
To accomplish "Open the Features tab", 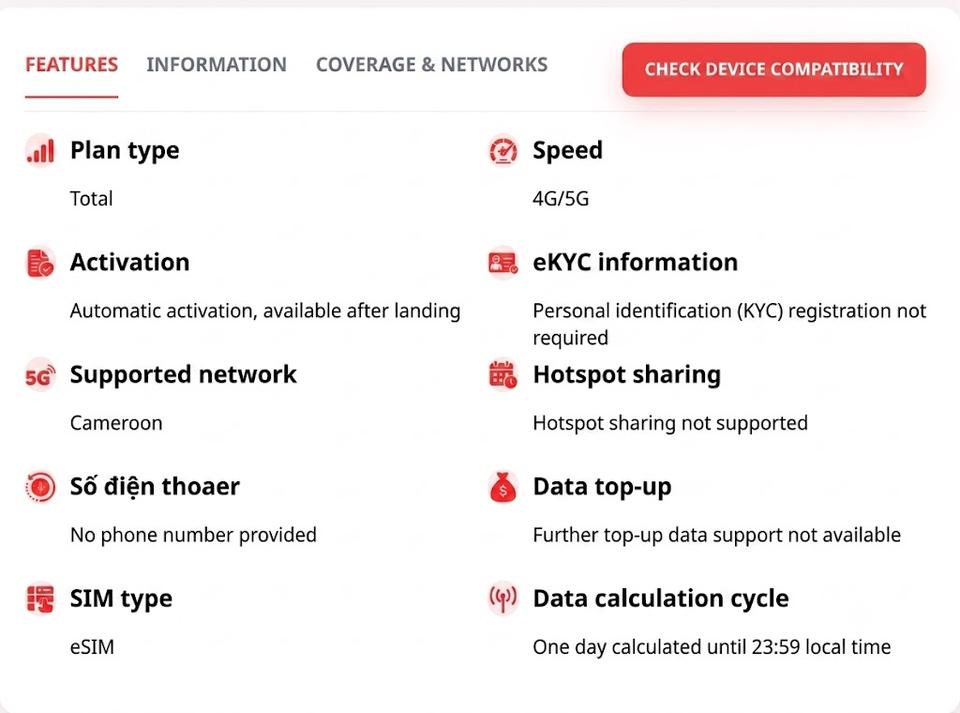I will click(72, 64).
